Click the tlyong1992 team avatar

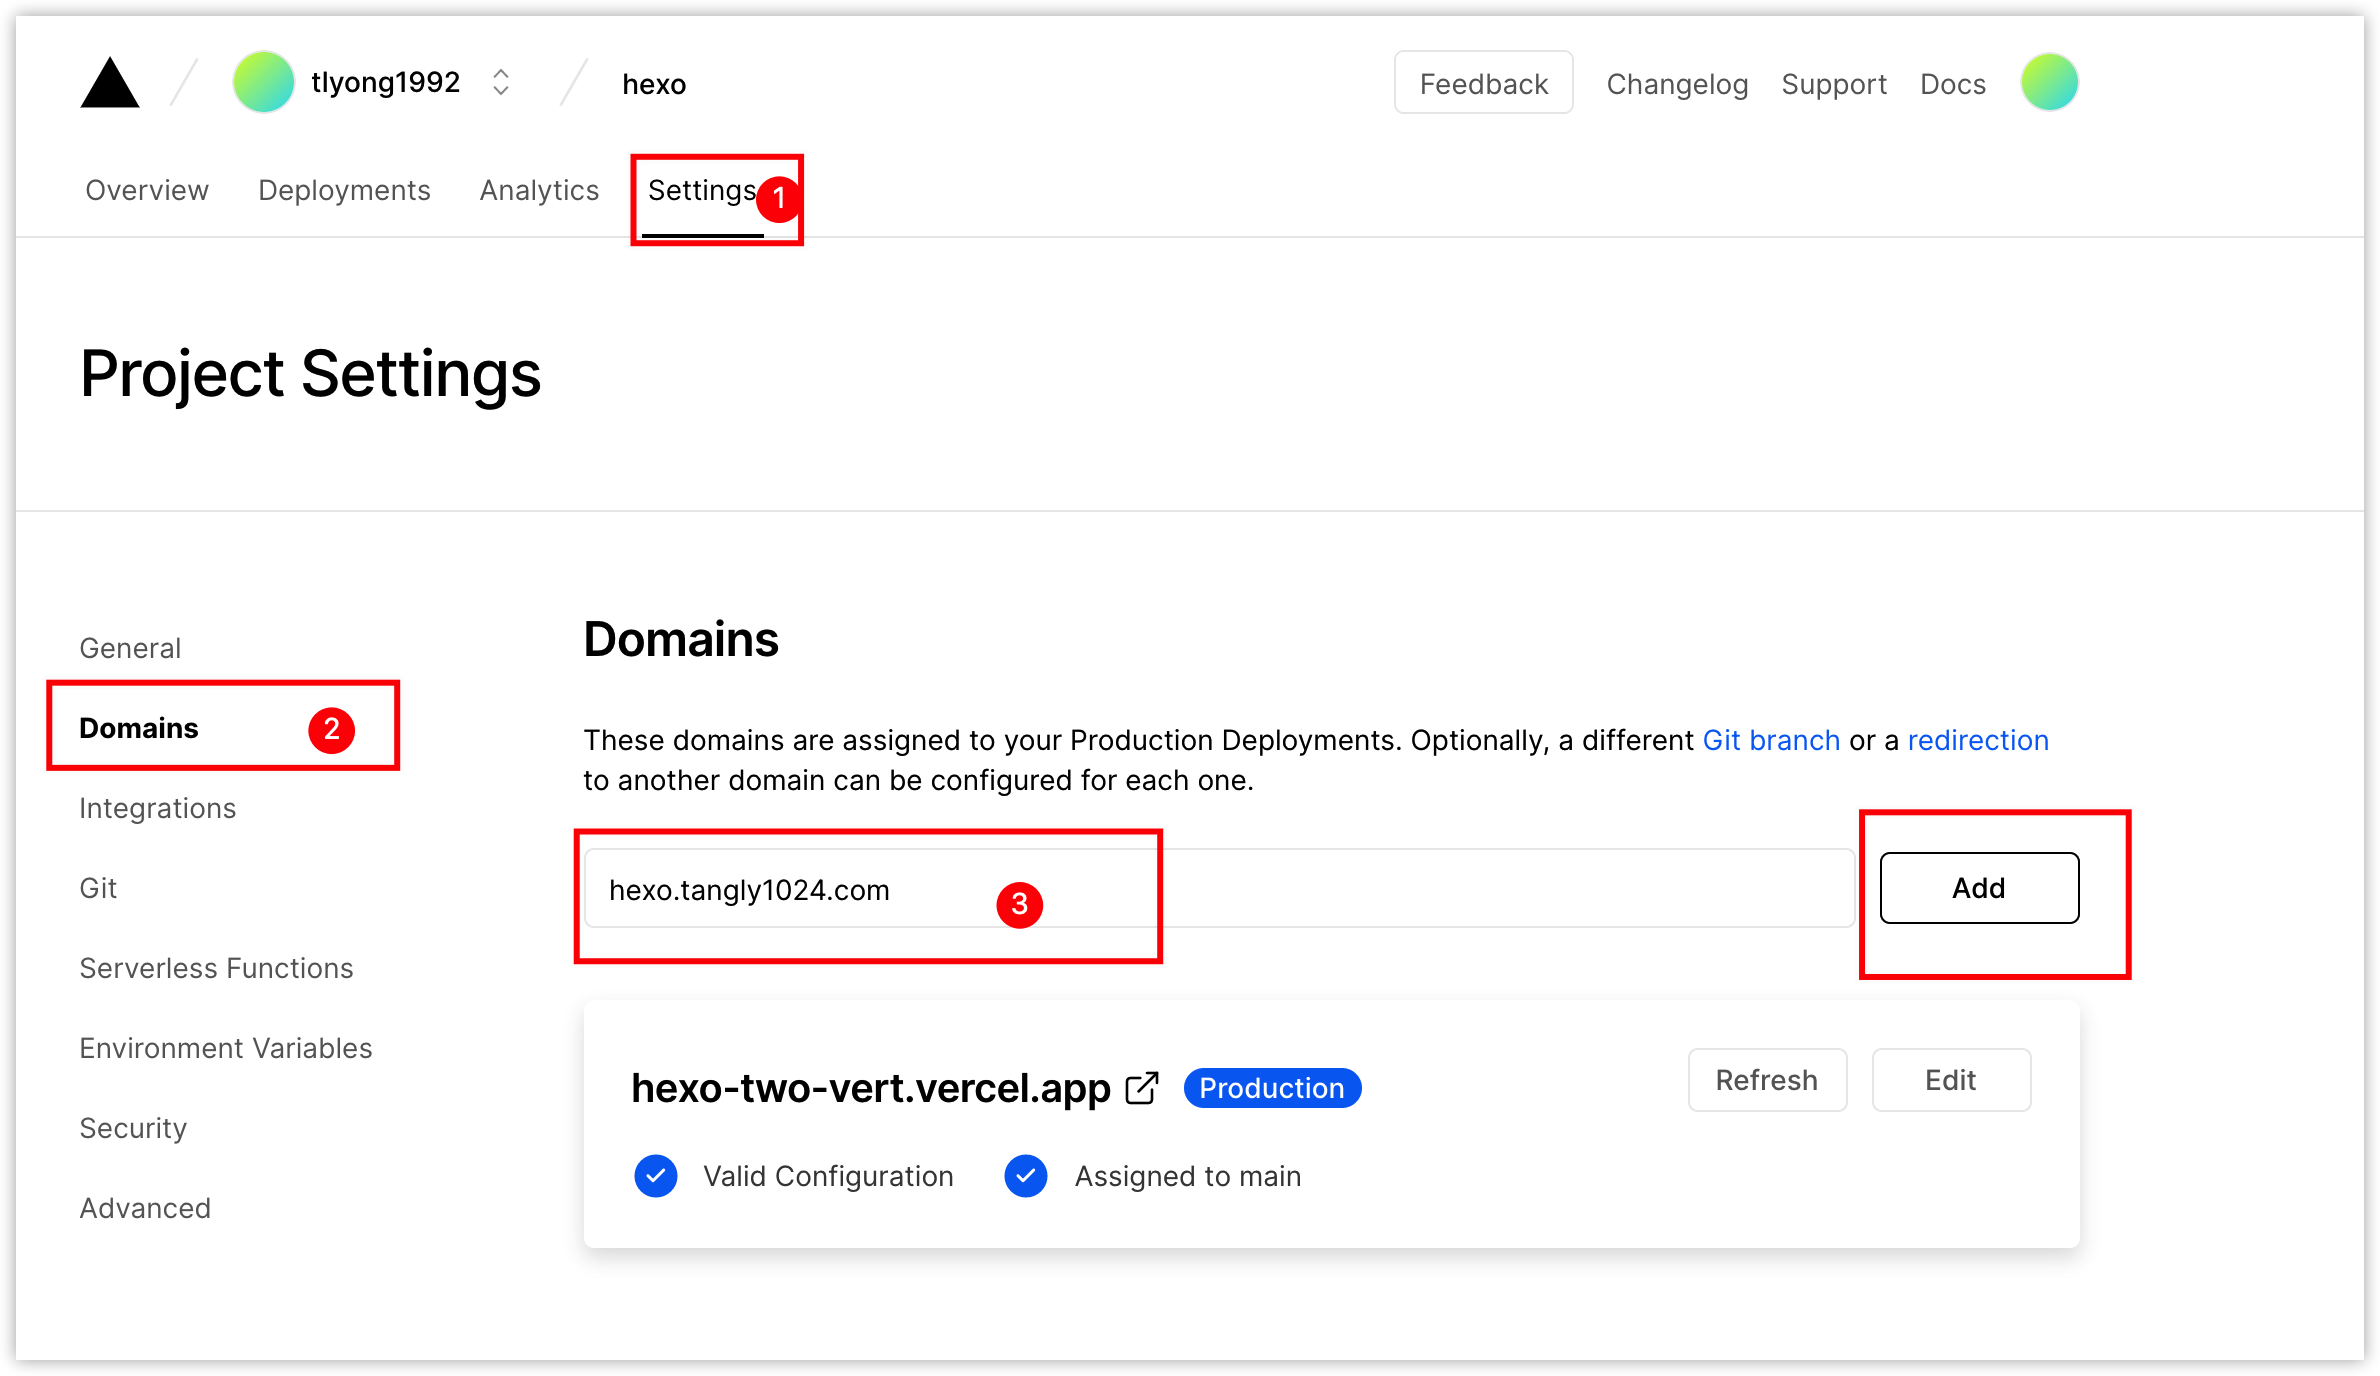coord(263,82)
